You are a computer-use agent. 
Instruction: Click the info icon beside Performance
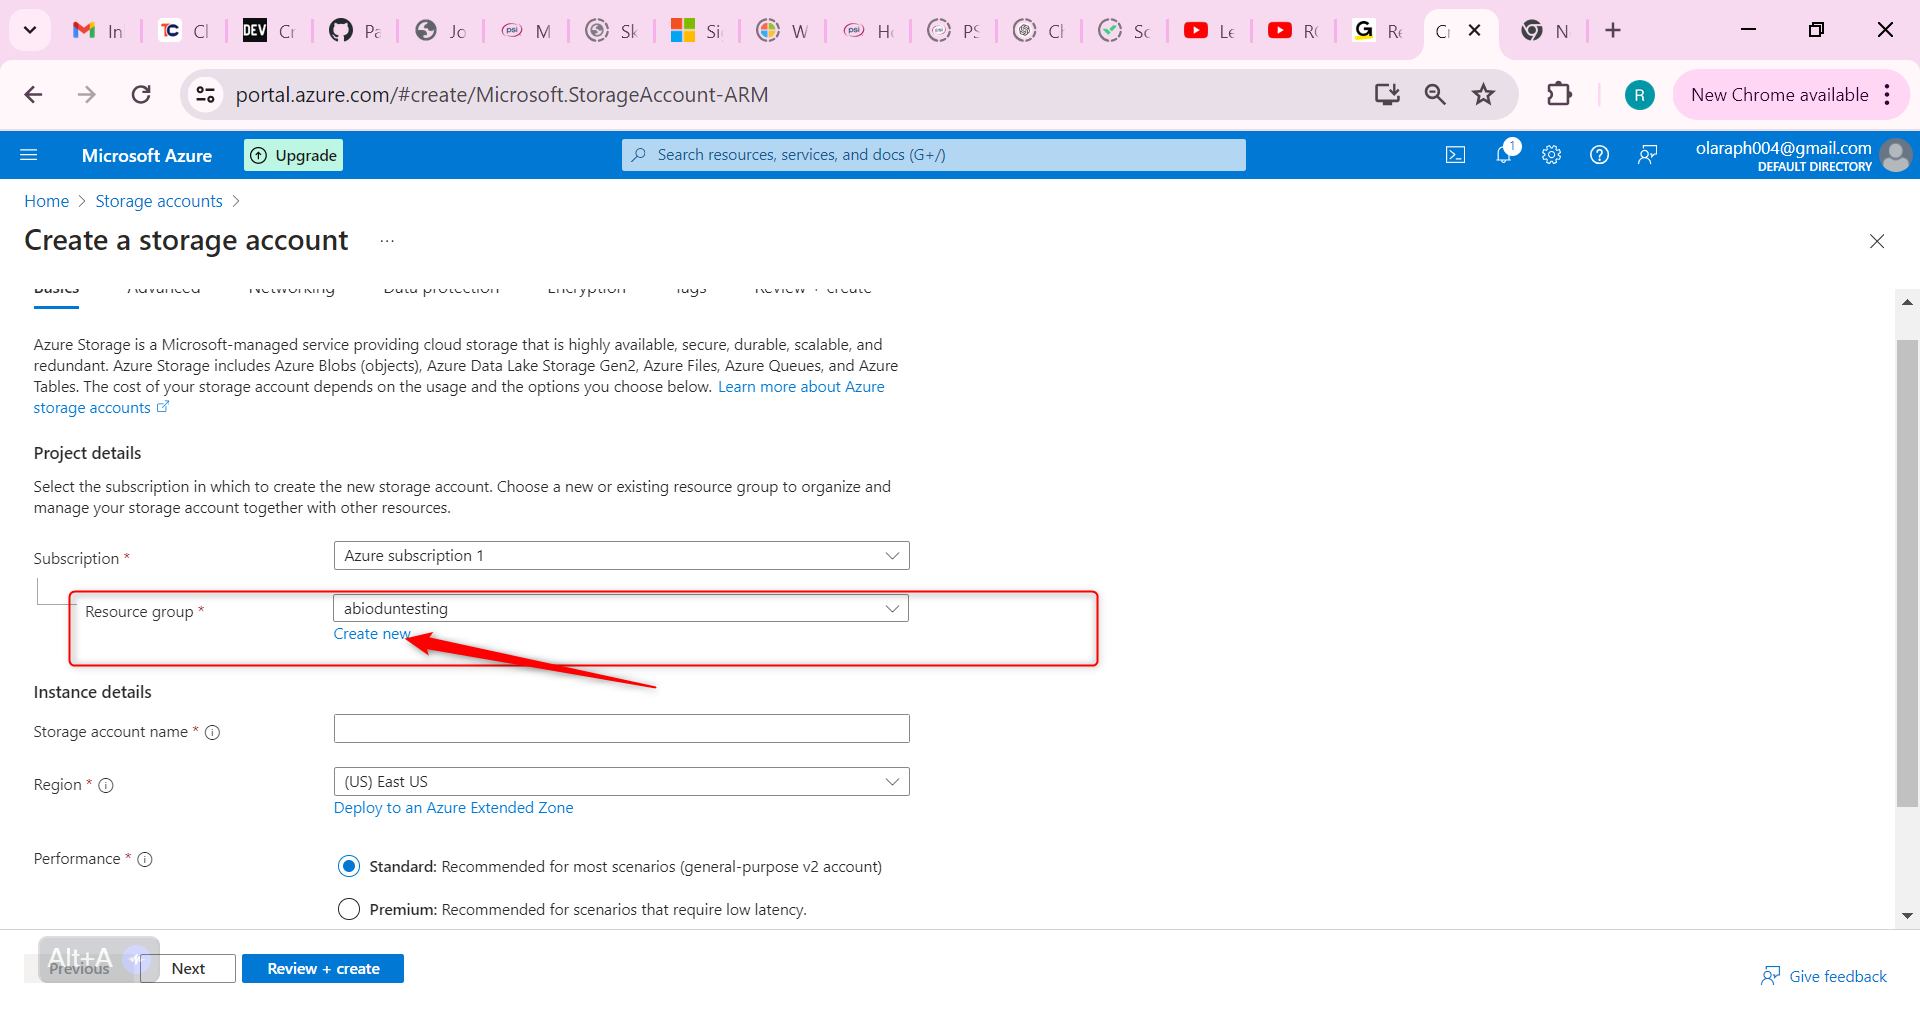pyautogui.click(x=145, y=859)
